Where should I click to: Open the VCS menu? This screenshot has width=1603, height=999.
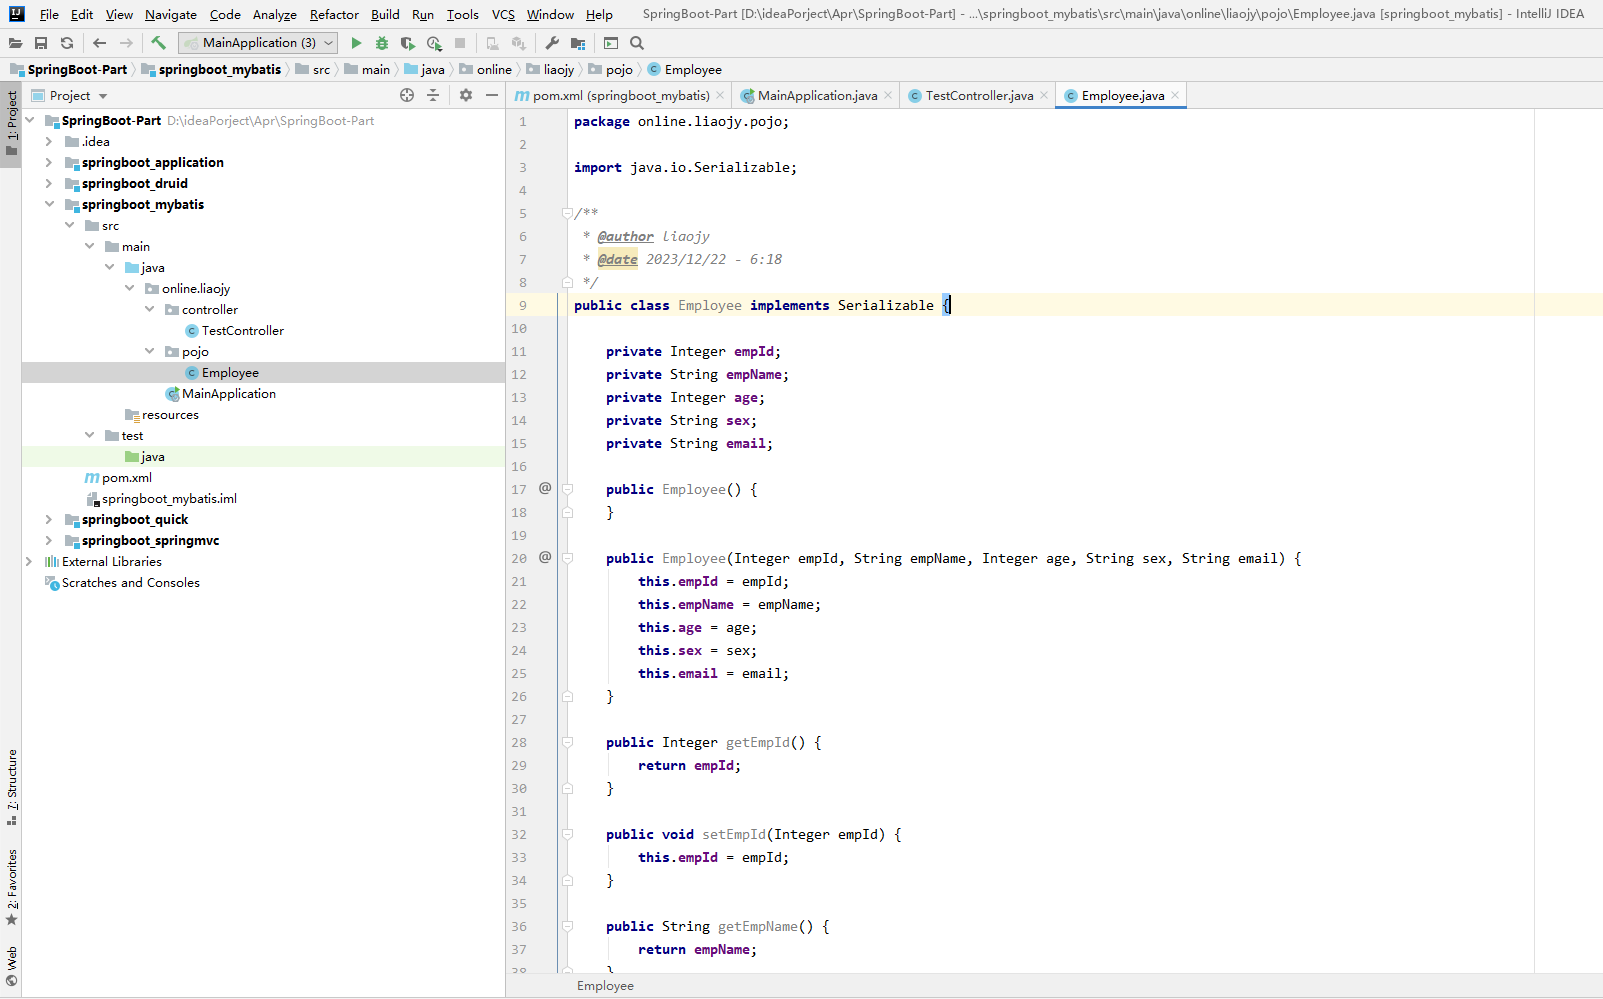[x=503, y=14]
